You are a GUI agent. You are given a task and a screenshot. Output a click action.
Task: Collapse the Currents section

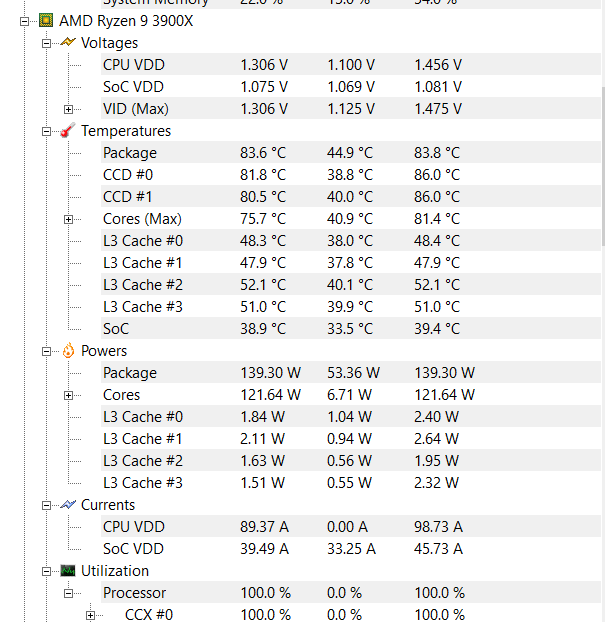pyautogui.click(x=46, y=505)
